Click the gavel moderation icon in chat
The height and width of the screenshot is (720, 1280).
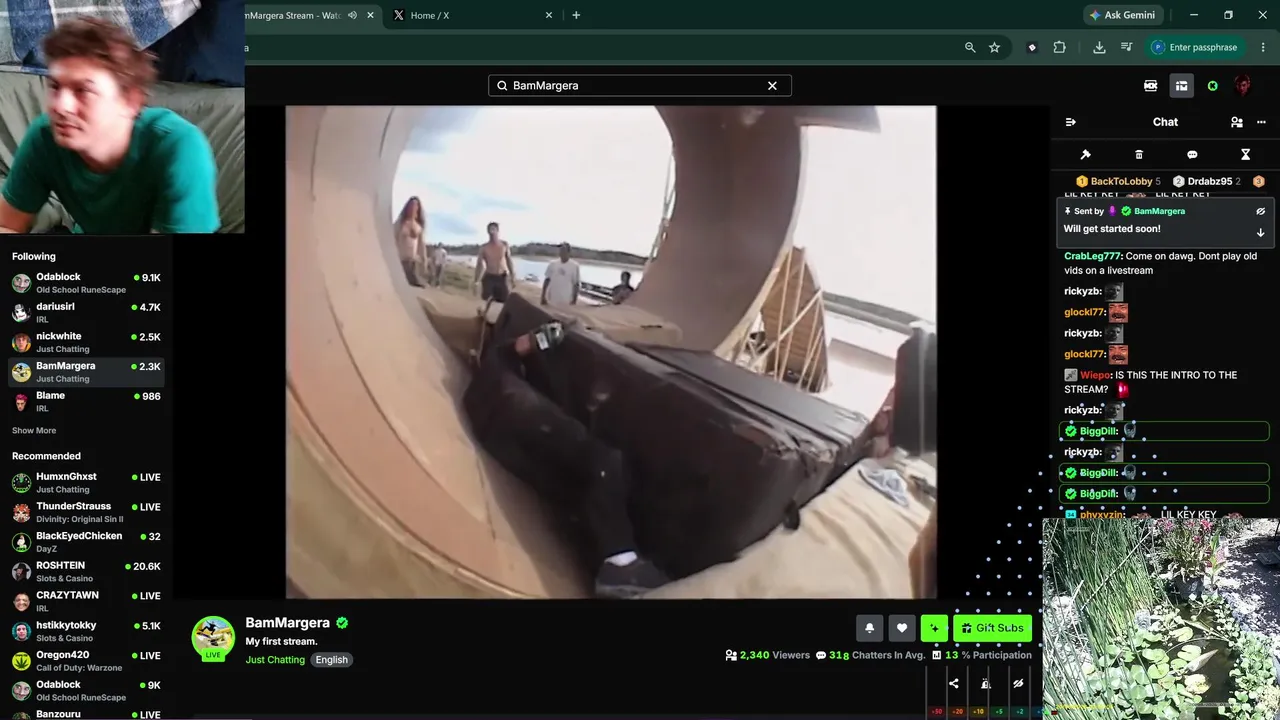point(1086,155)
